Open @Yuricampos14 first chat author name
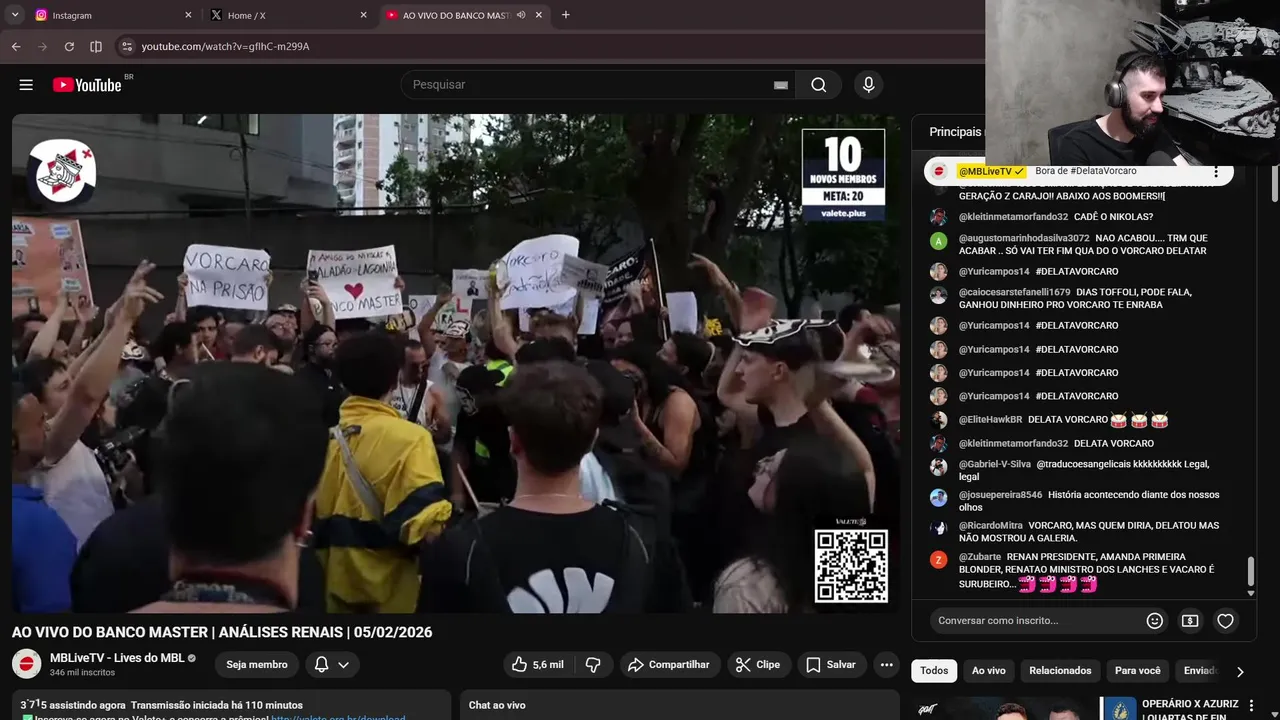The image size is (1280, 720). coord(994,272)
